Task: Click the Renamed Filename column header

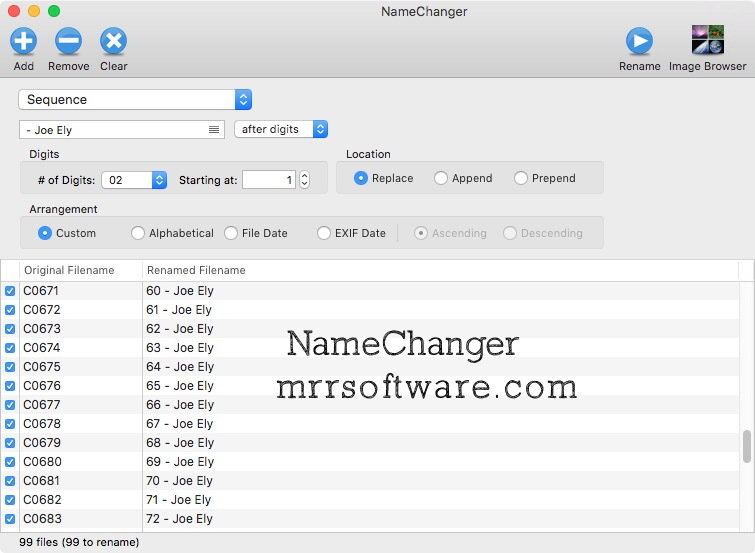Action: (x=196, y=270)
